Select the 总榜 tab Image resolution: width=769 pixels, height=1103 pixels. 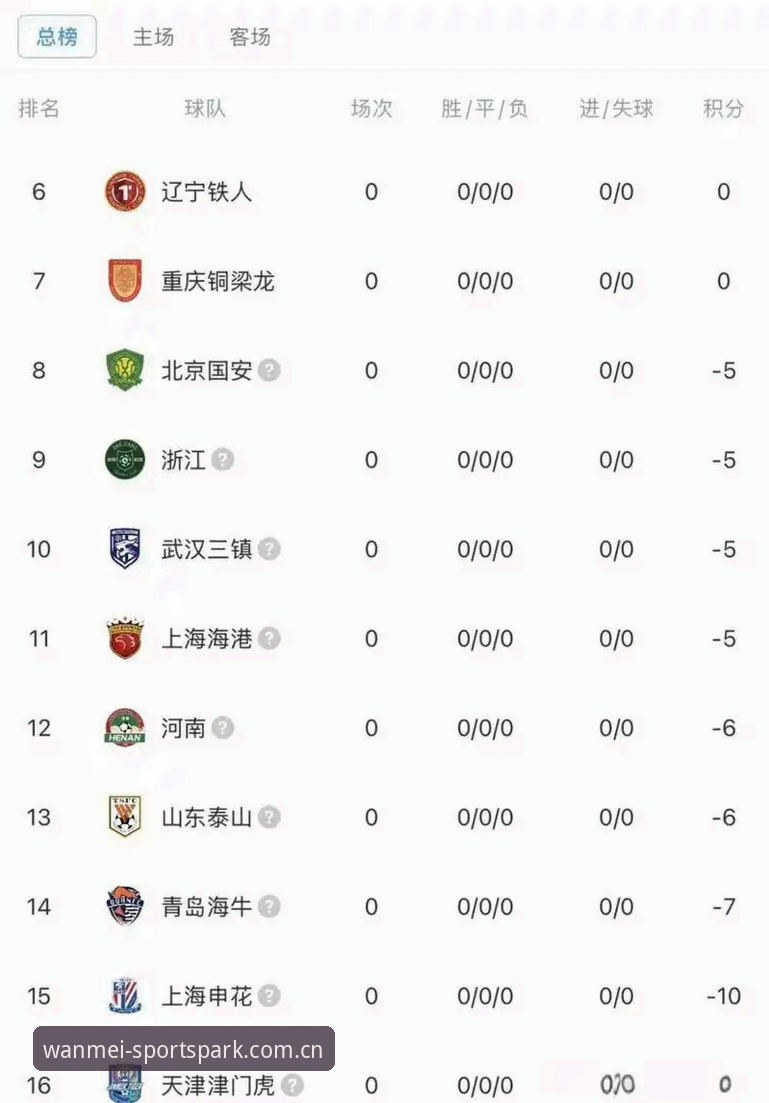tap(57, 37)
